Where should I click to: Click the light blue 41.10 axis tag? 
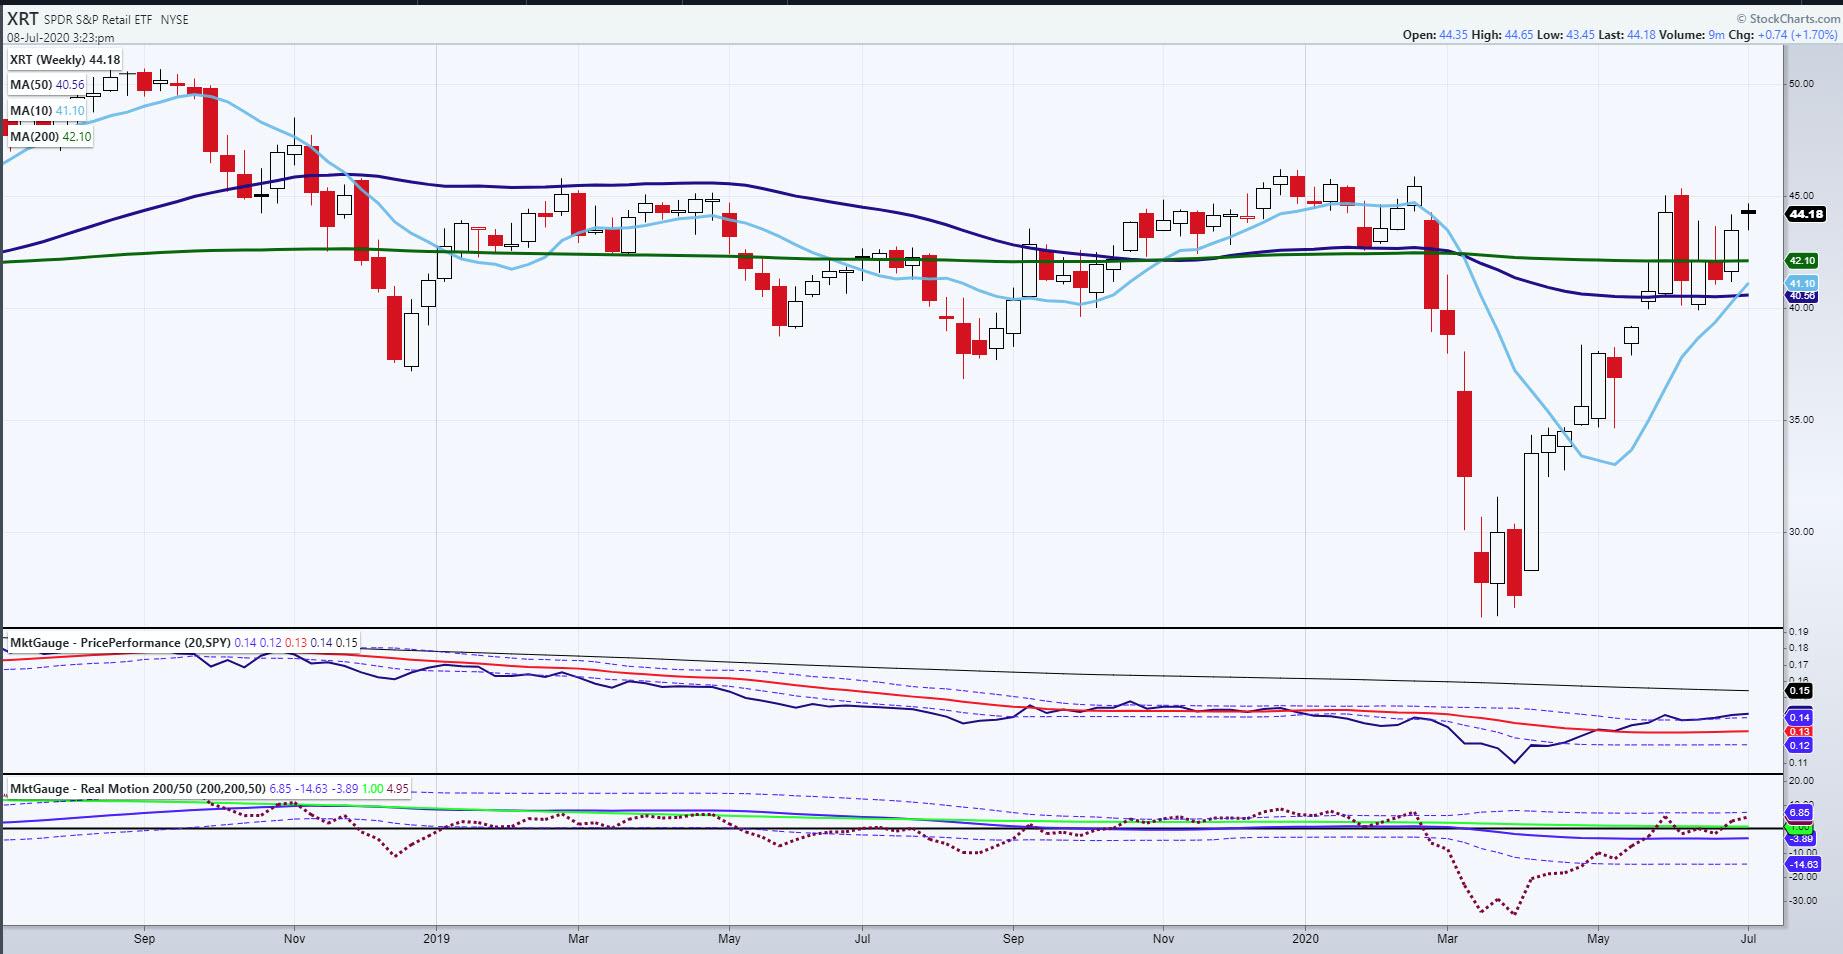click(x=1801, y=284)
